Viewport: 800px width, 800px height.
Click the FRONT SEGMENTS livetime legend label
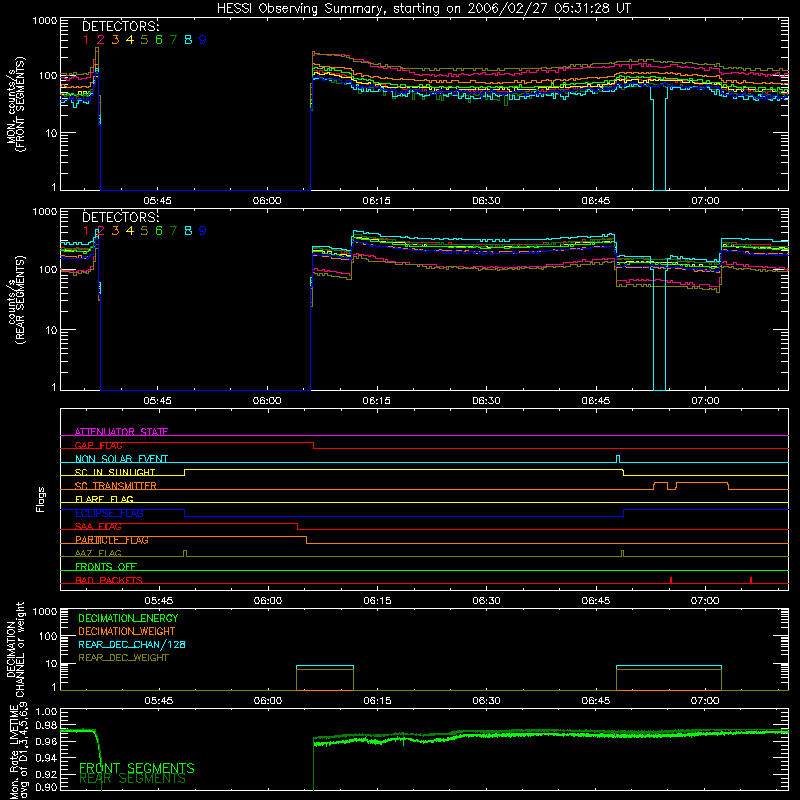pos(137,768)
